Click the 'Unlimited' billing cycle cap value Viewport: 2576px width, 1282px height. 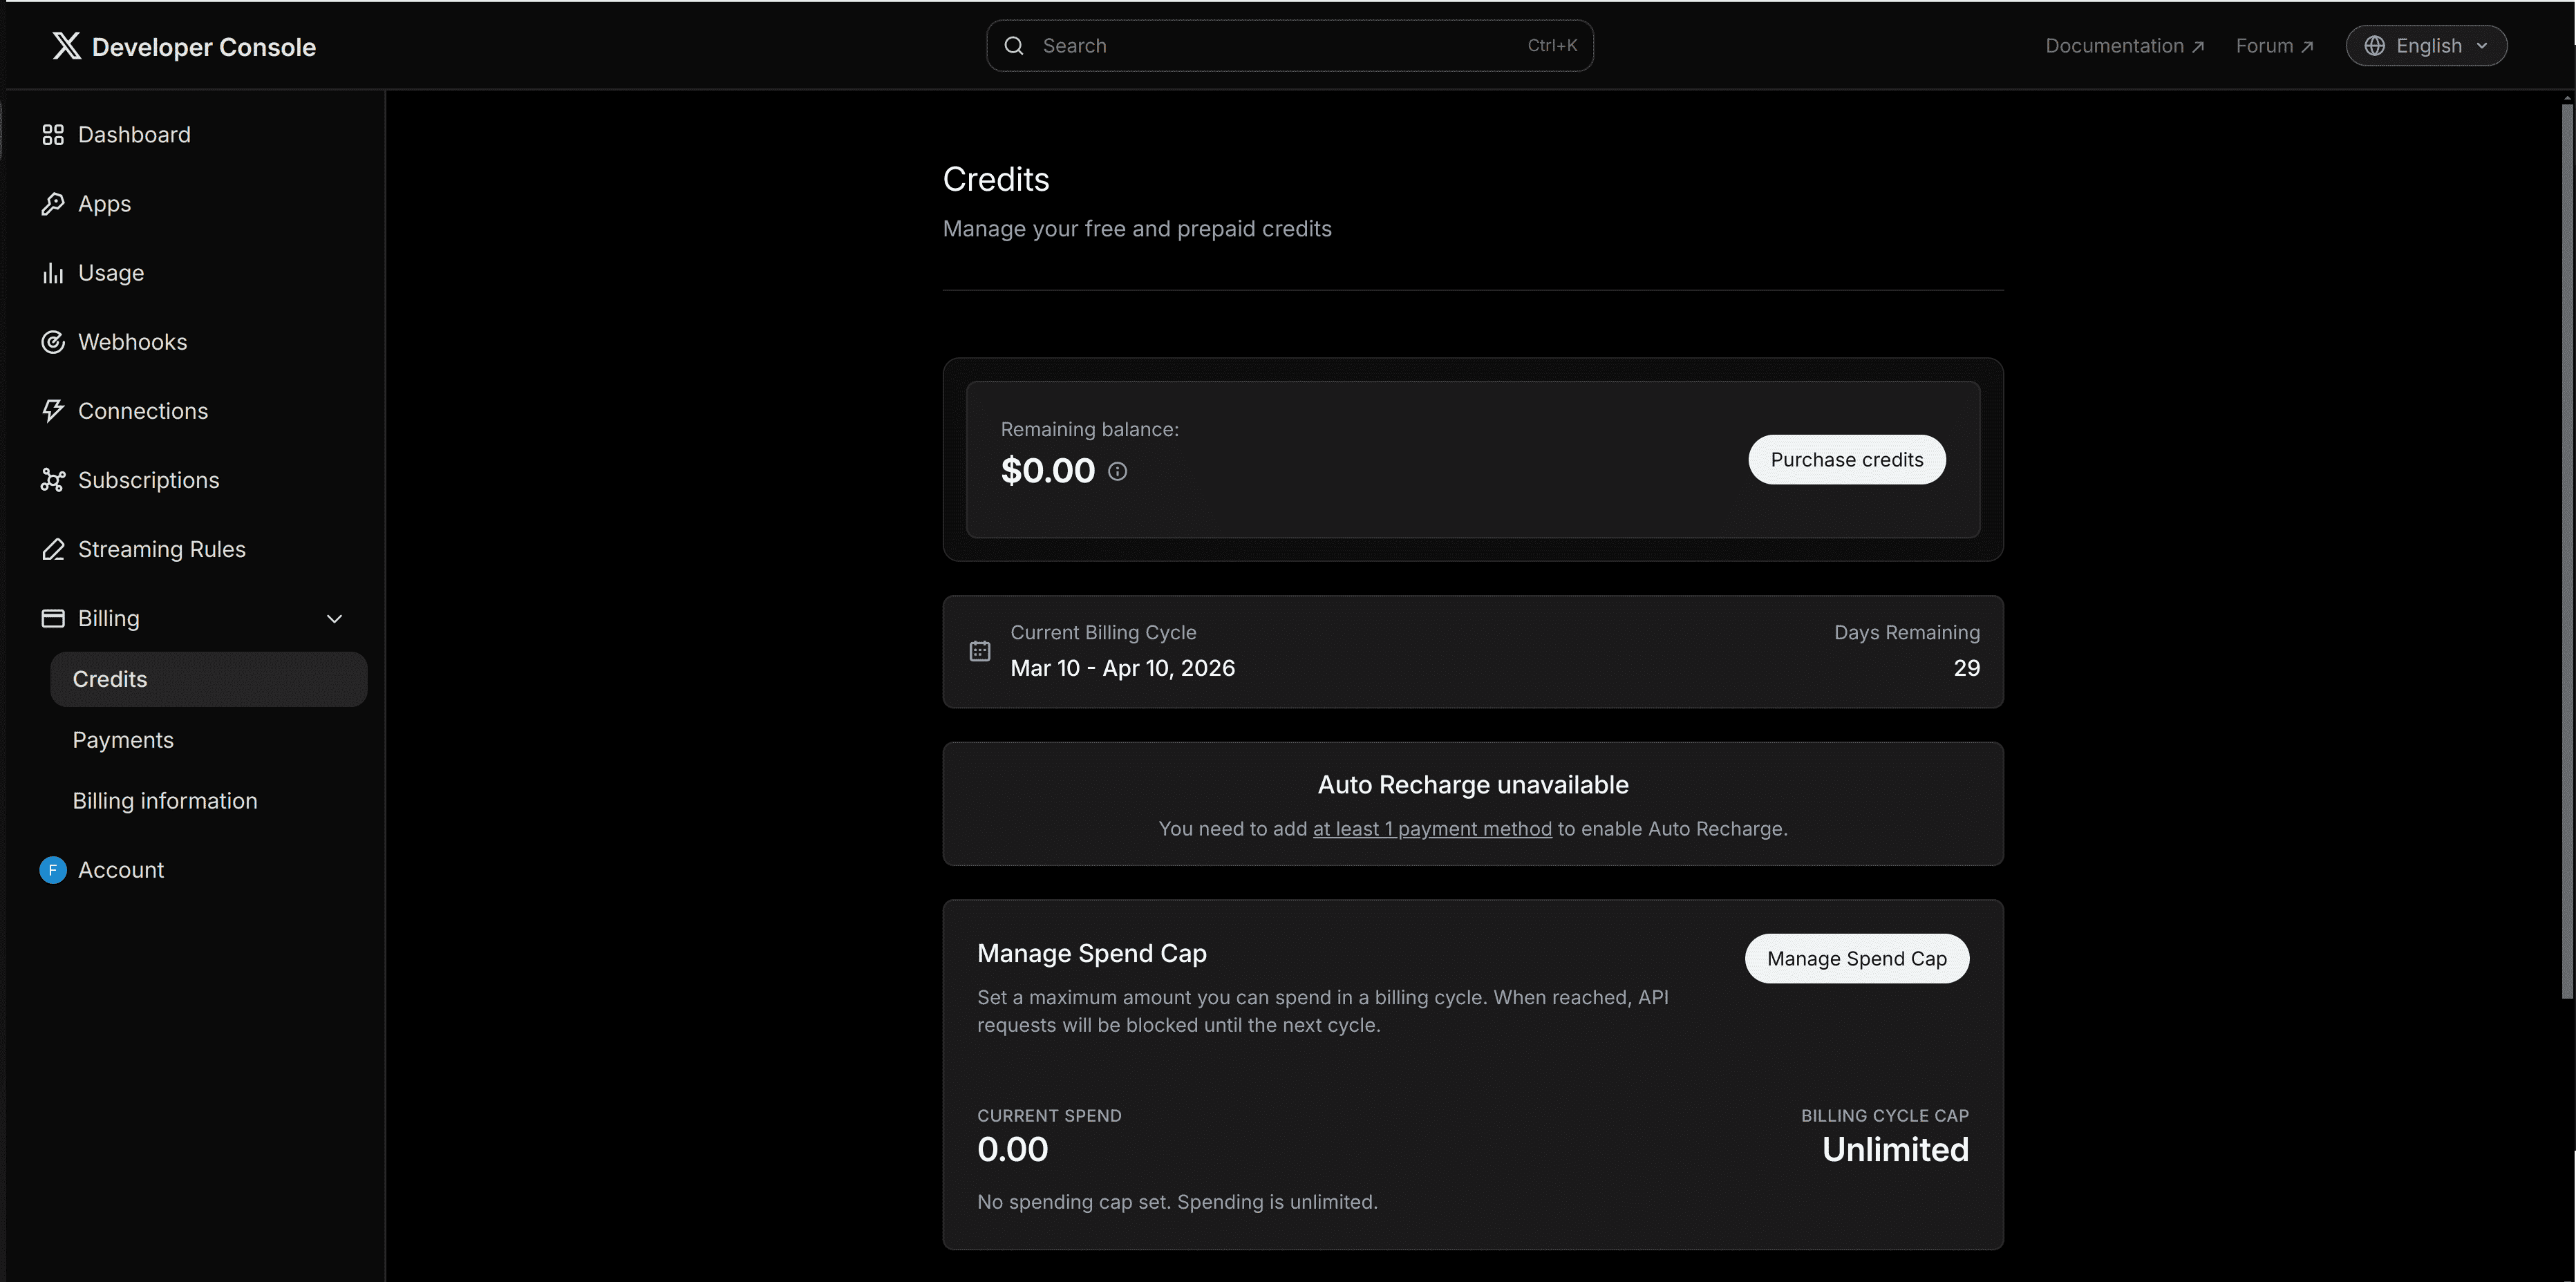point(1895,1150)
